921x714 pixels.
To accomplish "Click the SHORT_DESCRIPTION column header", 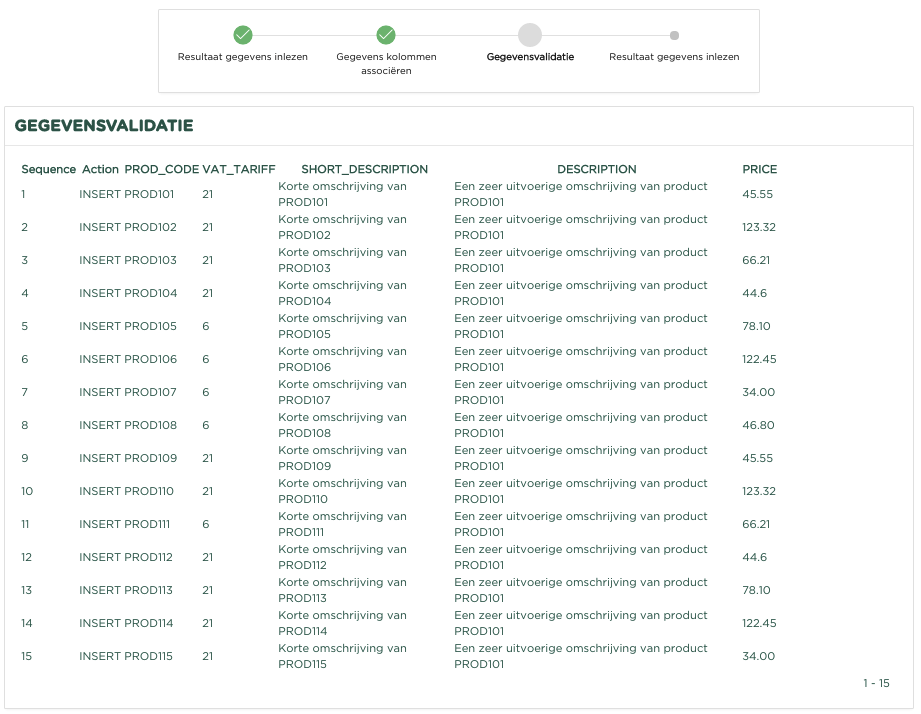I will tap(364, 169).
